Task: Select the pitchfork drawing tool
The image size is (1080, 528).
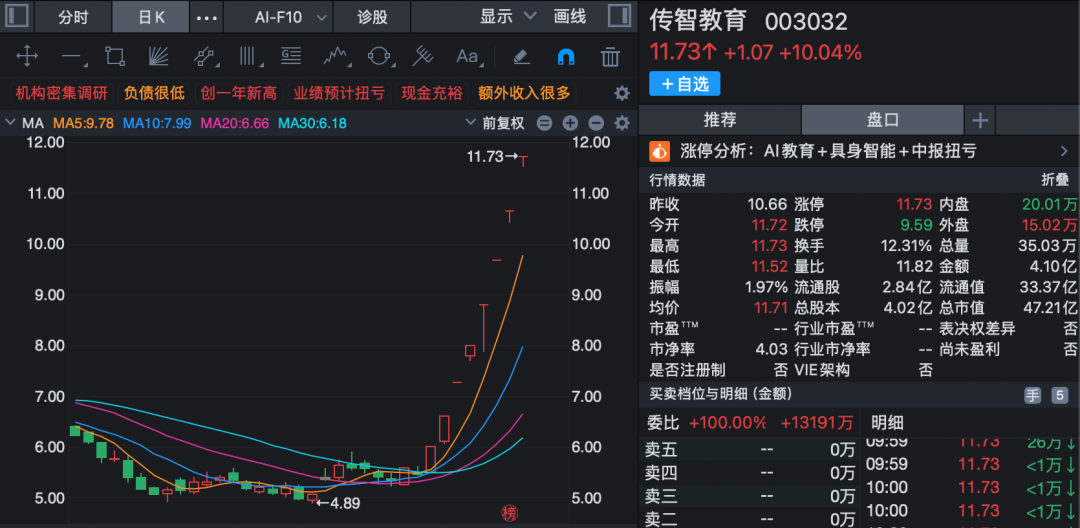Action: (422, 56)
